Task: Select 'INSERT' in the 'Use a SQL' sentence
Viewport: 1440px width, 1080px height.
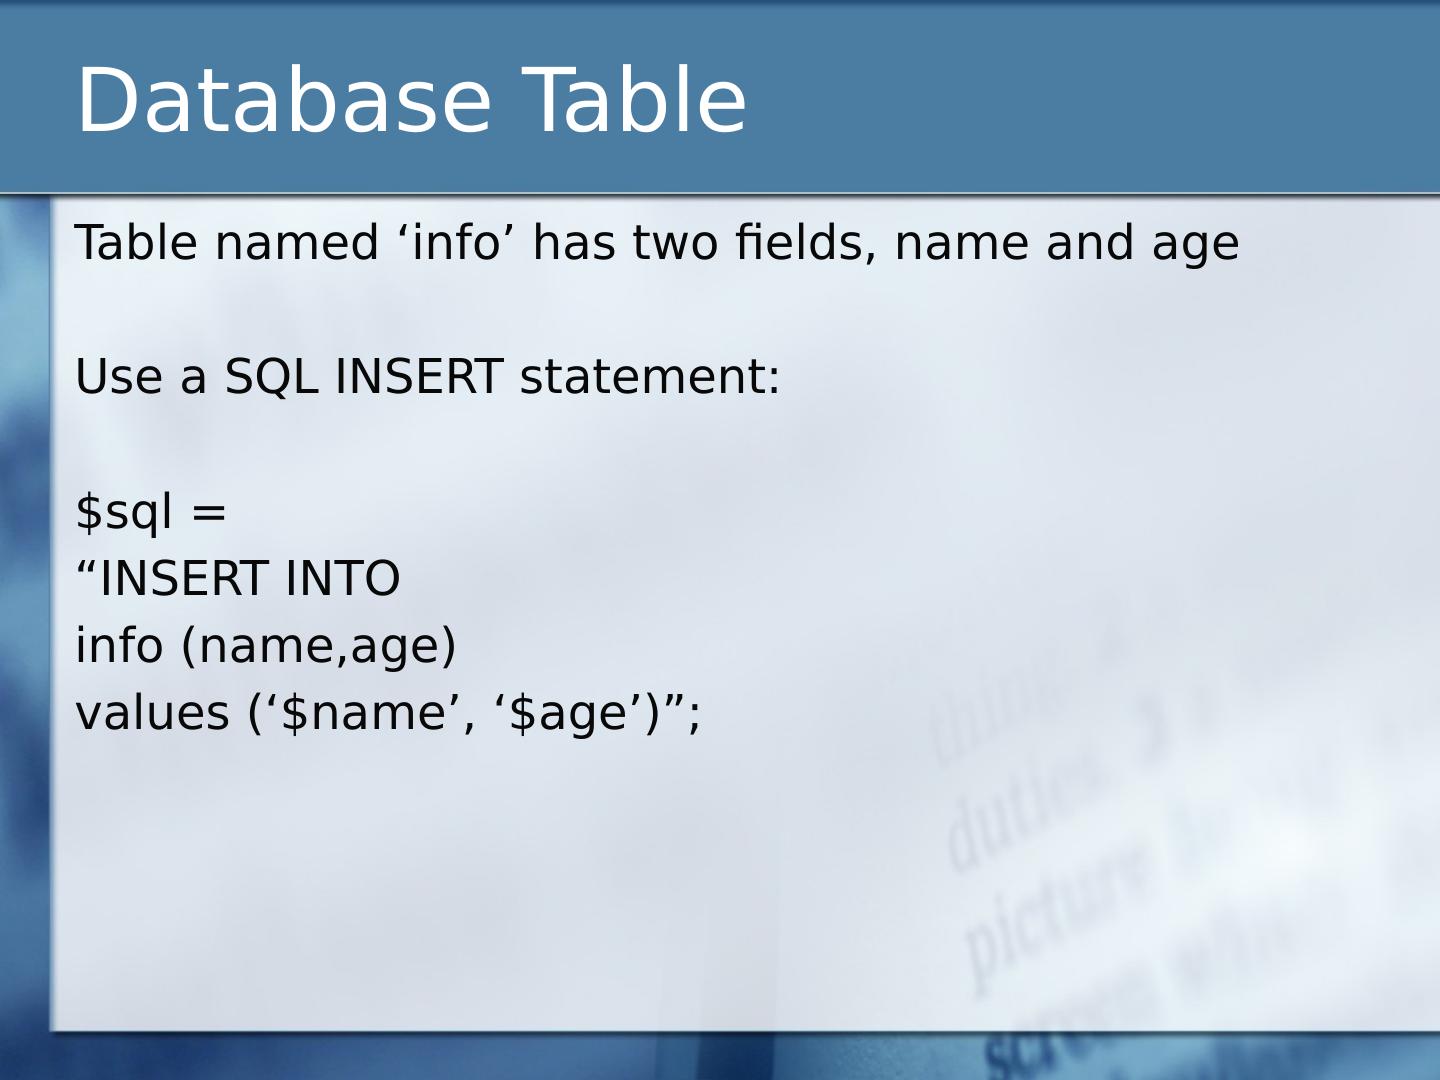Action: click(418, 378)
